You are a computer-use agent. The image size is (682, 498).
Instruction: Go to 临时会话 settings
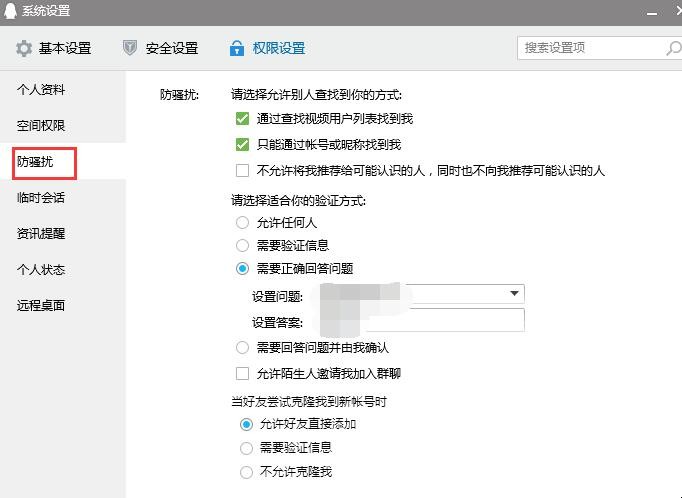(41, 198)
